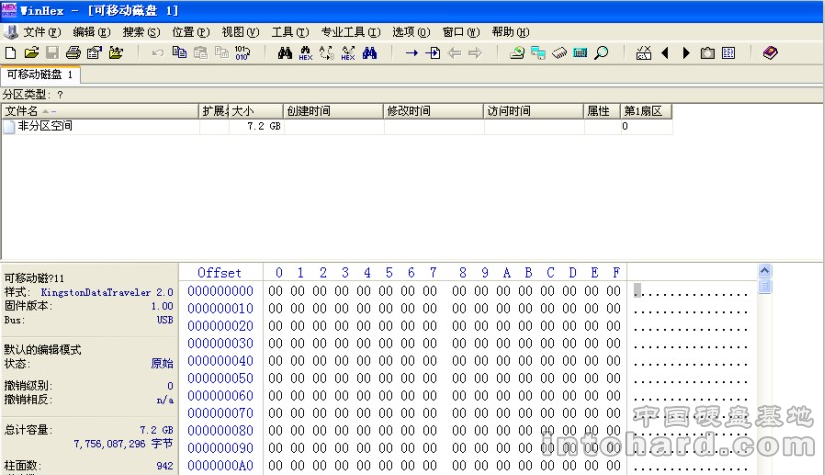Click the blue binoculars simultaneous search icon
Image resolution: width=825 pixels, height=475 pixels.
(369, 53)
